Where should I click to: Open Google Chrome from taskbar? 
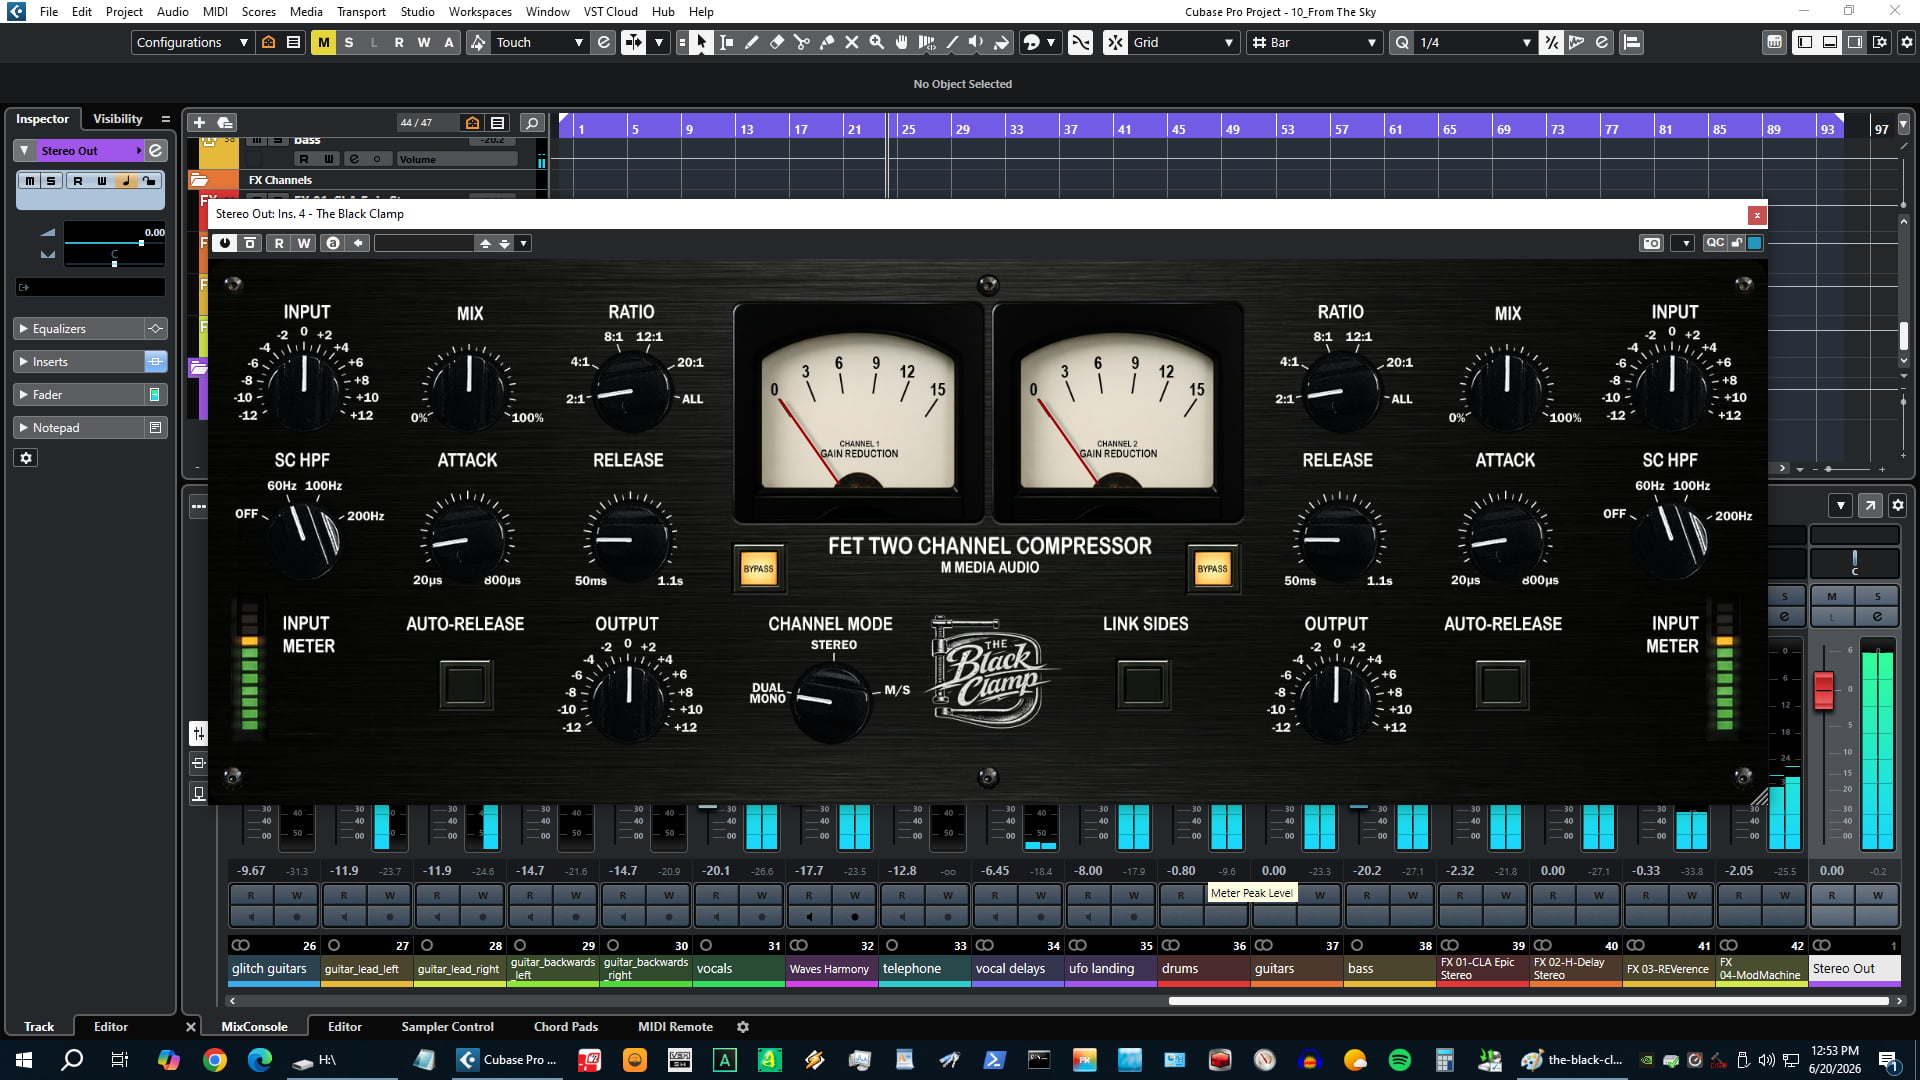[x=214, y=1060]
